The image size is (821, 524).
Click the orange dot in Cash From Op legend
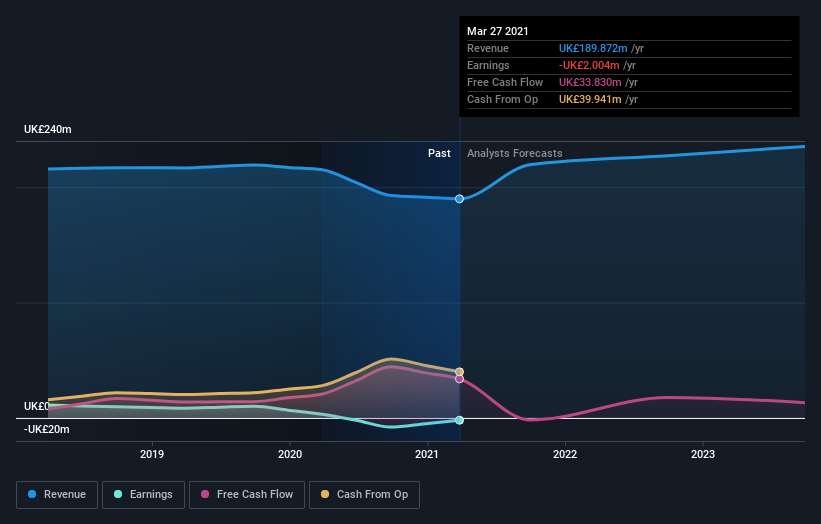[325, 494]
